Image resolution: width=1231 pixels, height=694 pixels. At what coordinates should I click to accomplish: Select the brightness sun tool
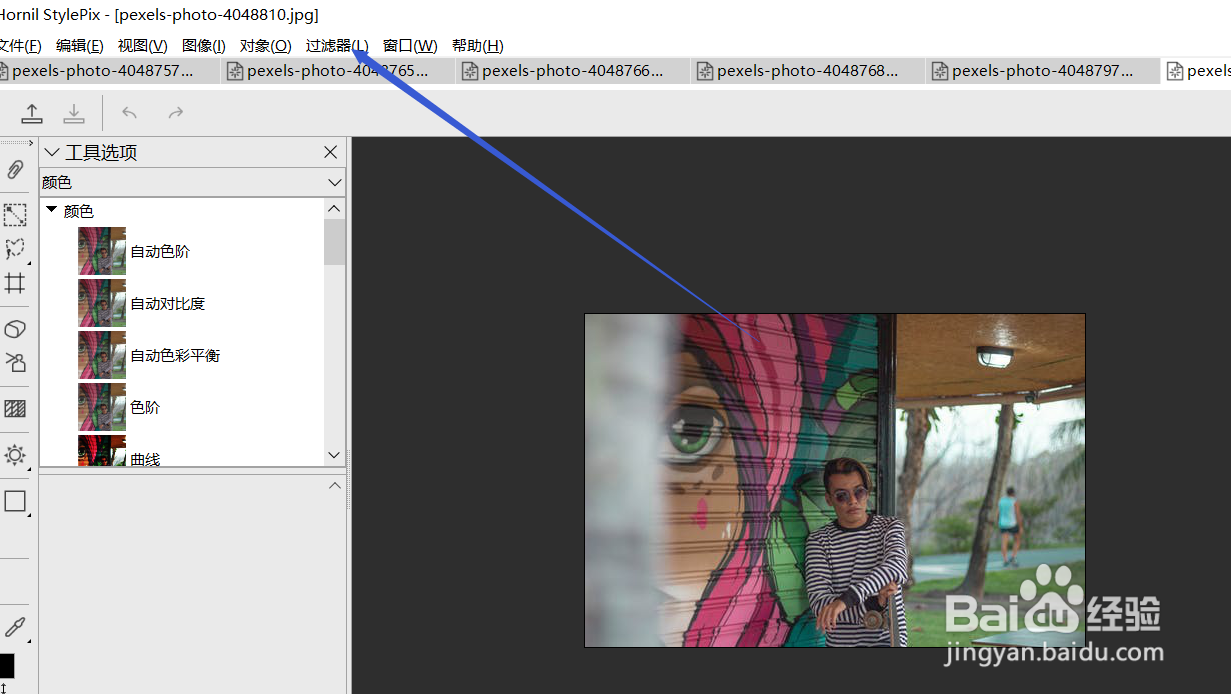(x=15, y=455)
